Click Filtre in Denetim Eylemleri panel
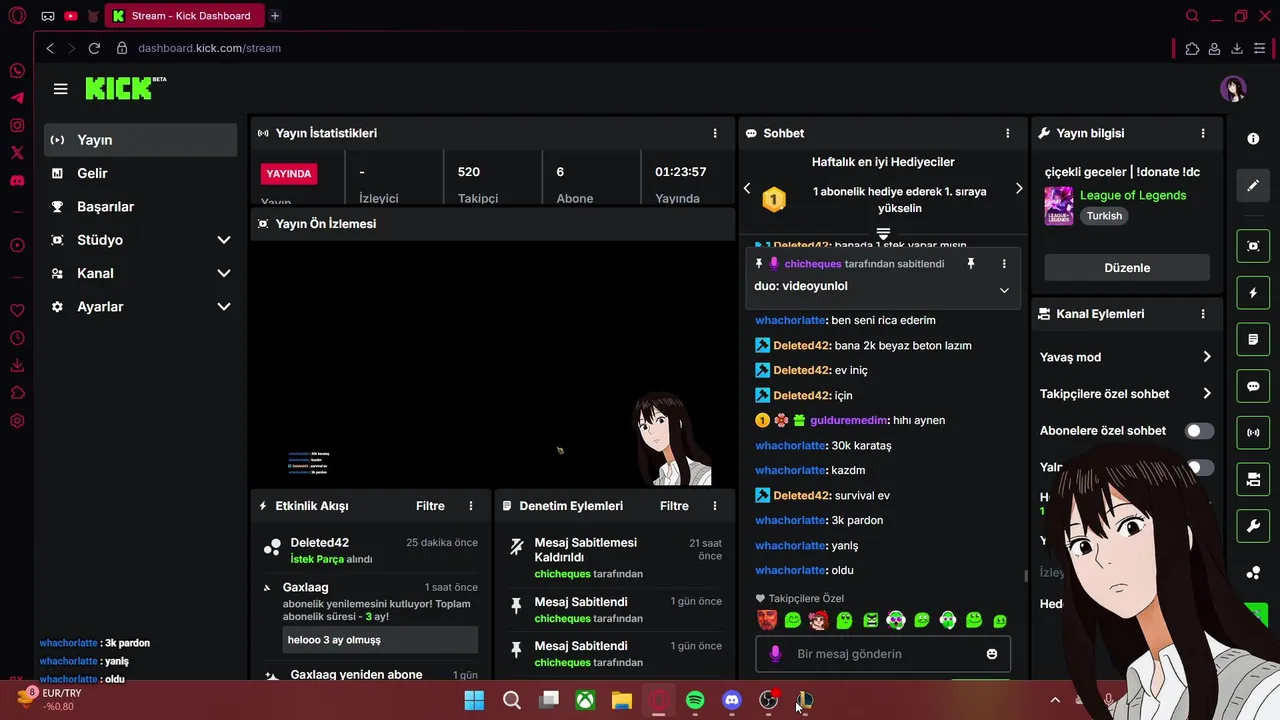 pos(674,506)
